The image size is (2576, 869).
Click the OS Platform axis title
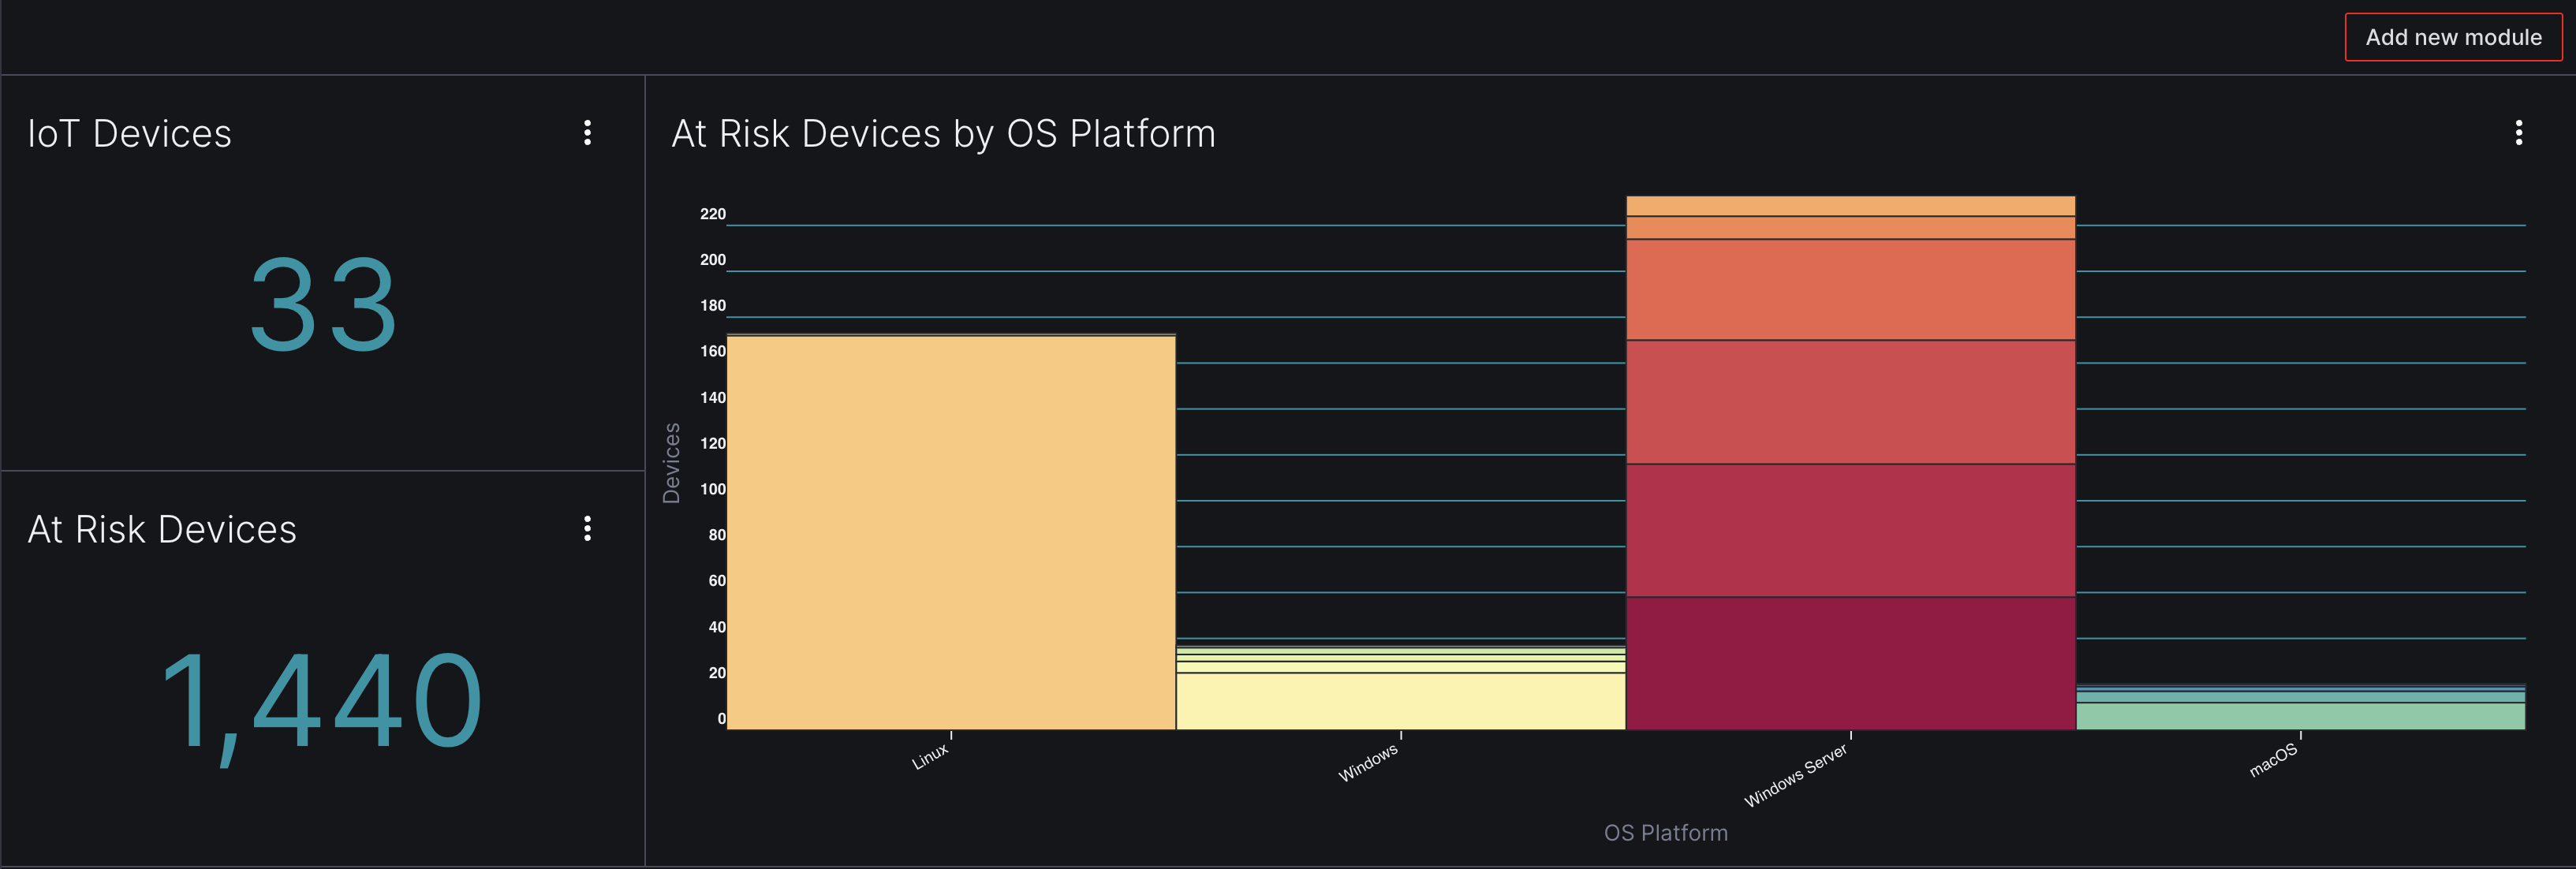[x=1664, y=832]
